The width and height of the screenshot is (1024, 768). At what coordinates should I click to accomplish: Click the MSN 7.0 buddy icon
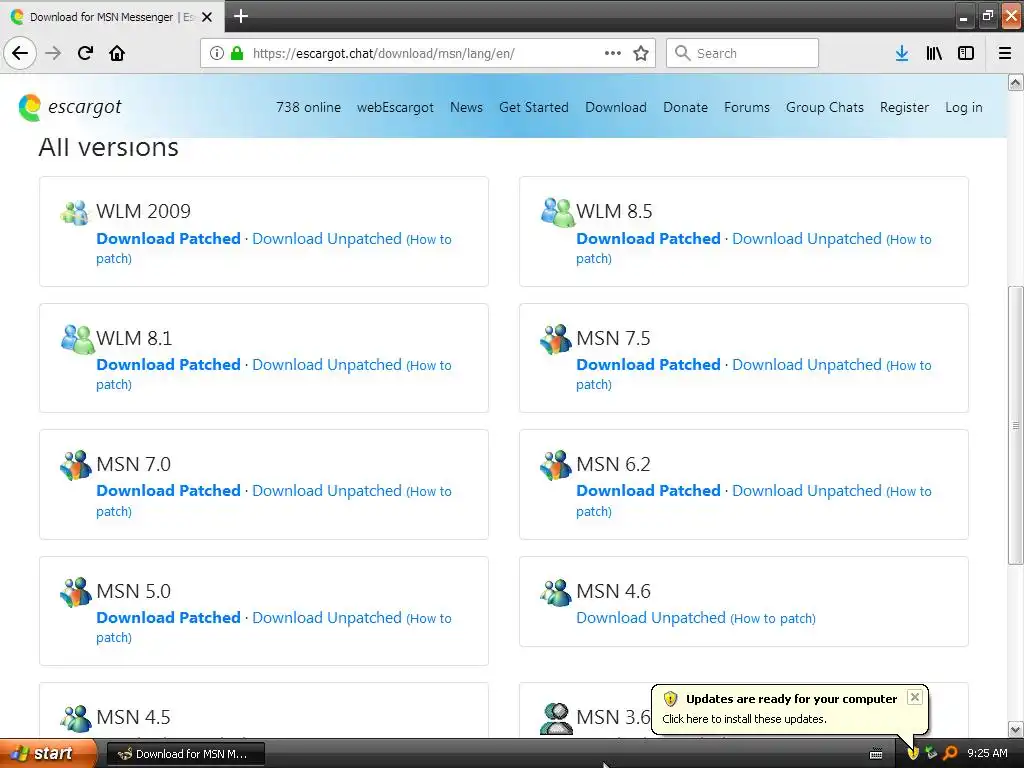tap(76, 464)
